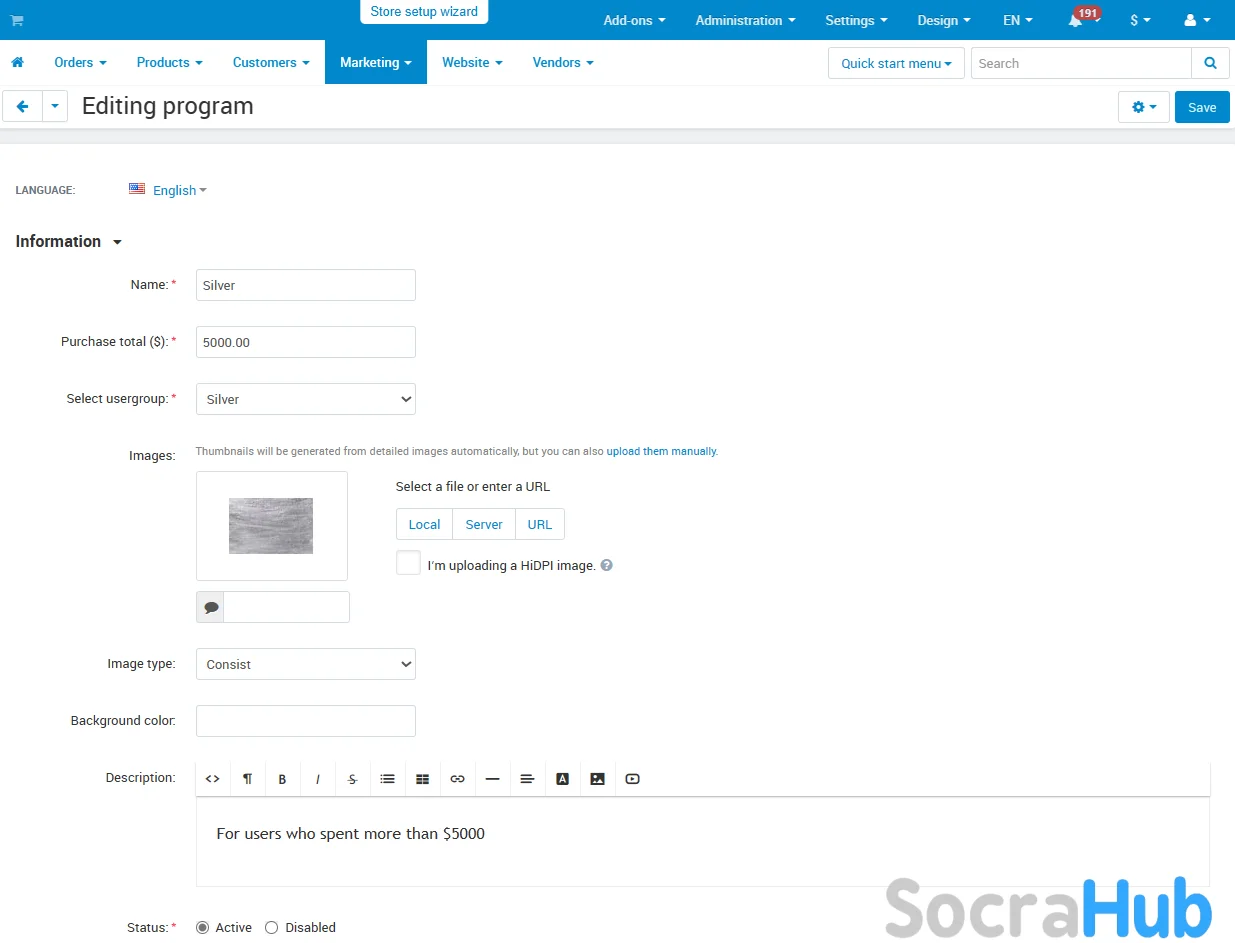Insert a table in description editor

[x=422, y=779]
